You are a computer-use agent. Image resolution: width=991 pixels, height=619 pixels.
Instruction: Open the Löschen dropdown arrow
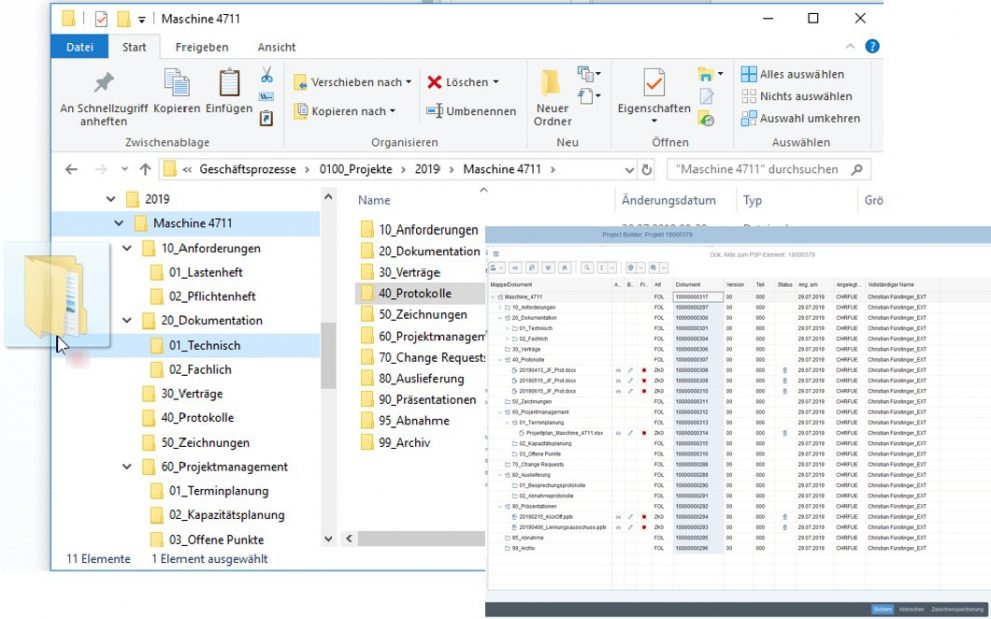click(496, 82)
